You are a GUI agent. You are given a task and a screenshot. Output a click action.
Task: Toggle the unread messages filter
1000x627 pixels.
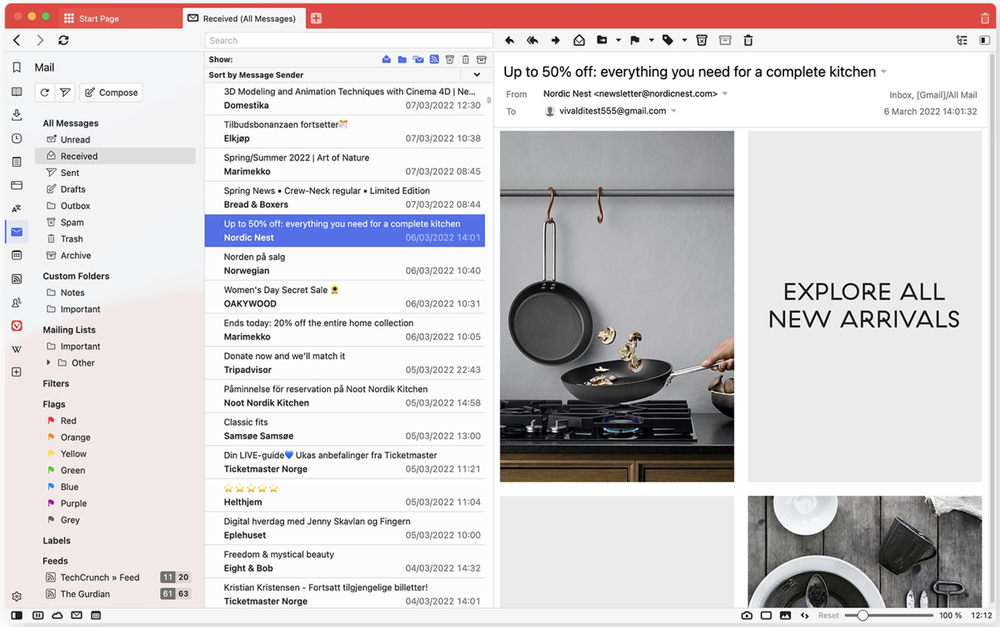pyautogui.click(x=386, y=59)
